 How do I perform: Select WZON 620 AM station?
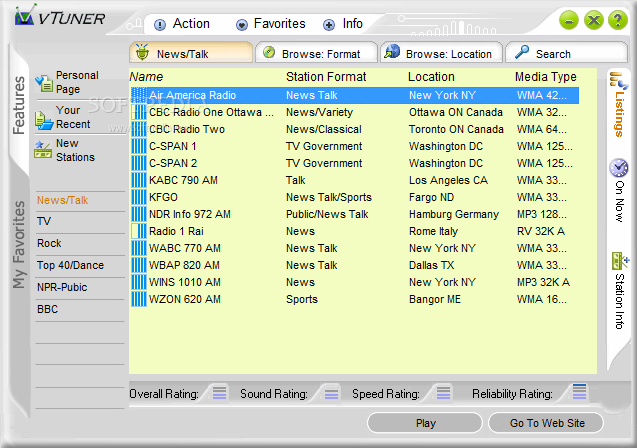(355, 300)
